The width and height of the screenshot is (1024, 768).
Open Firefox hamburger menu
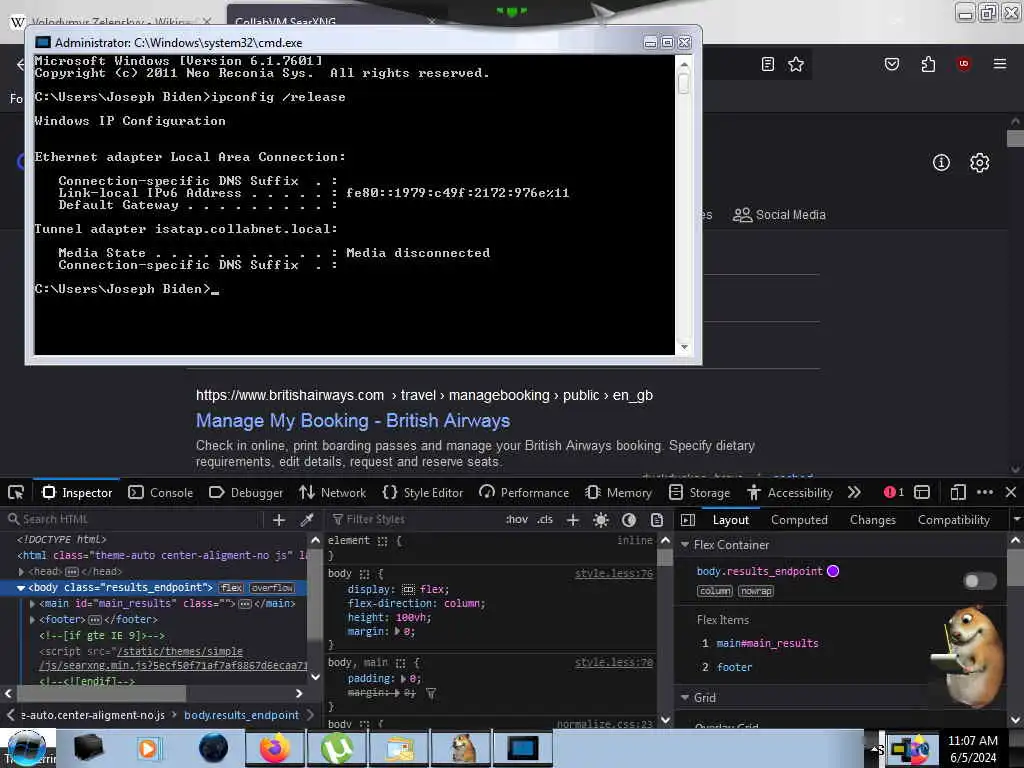(1000, 64)
